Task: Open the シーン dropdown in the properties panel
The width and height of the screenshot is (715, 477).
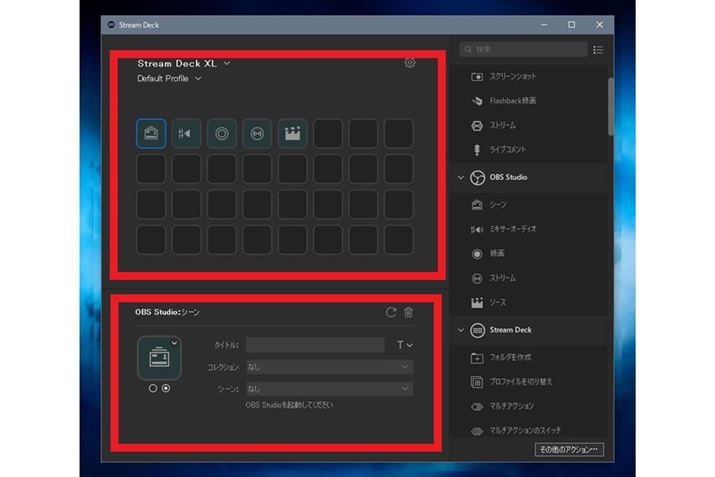Action: coord(329,388)
